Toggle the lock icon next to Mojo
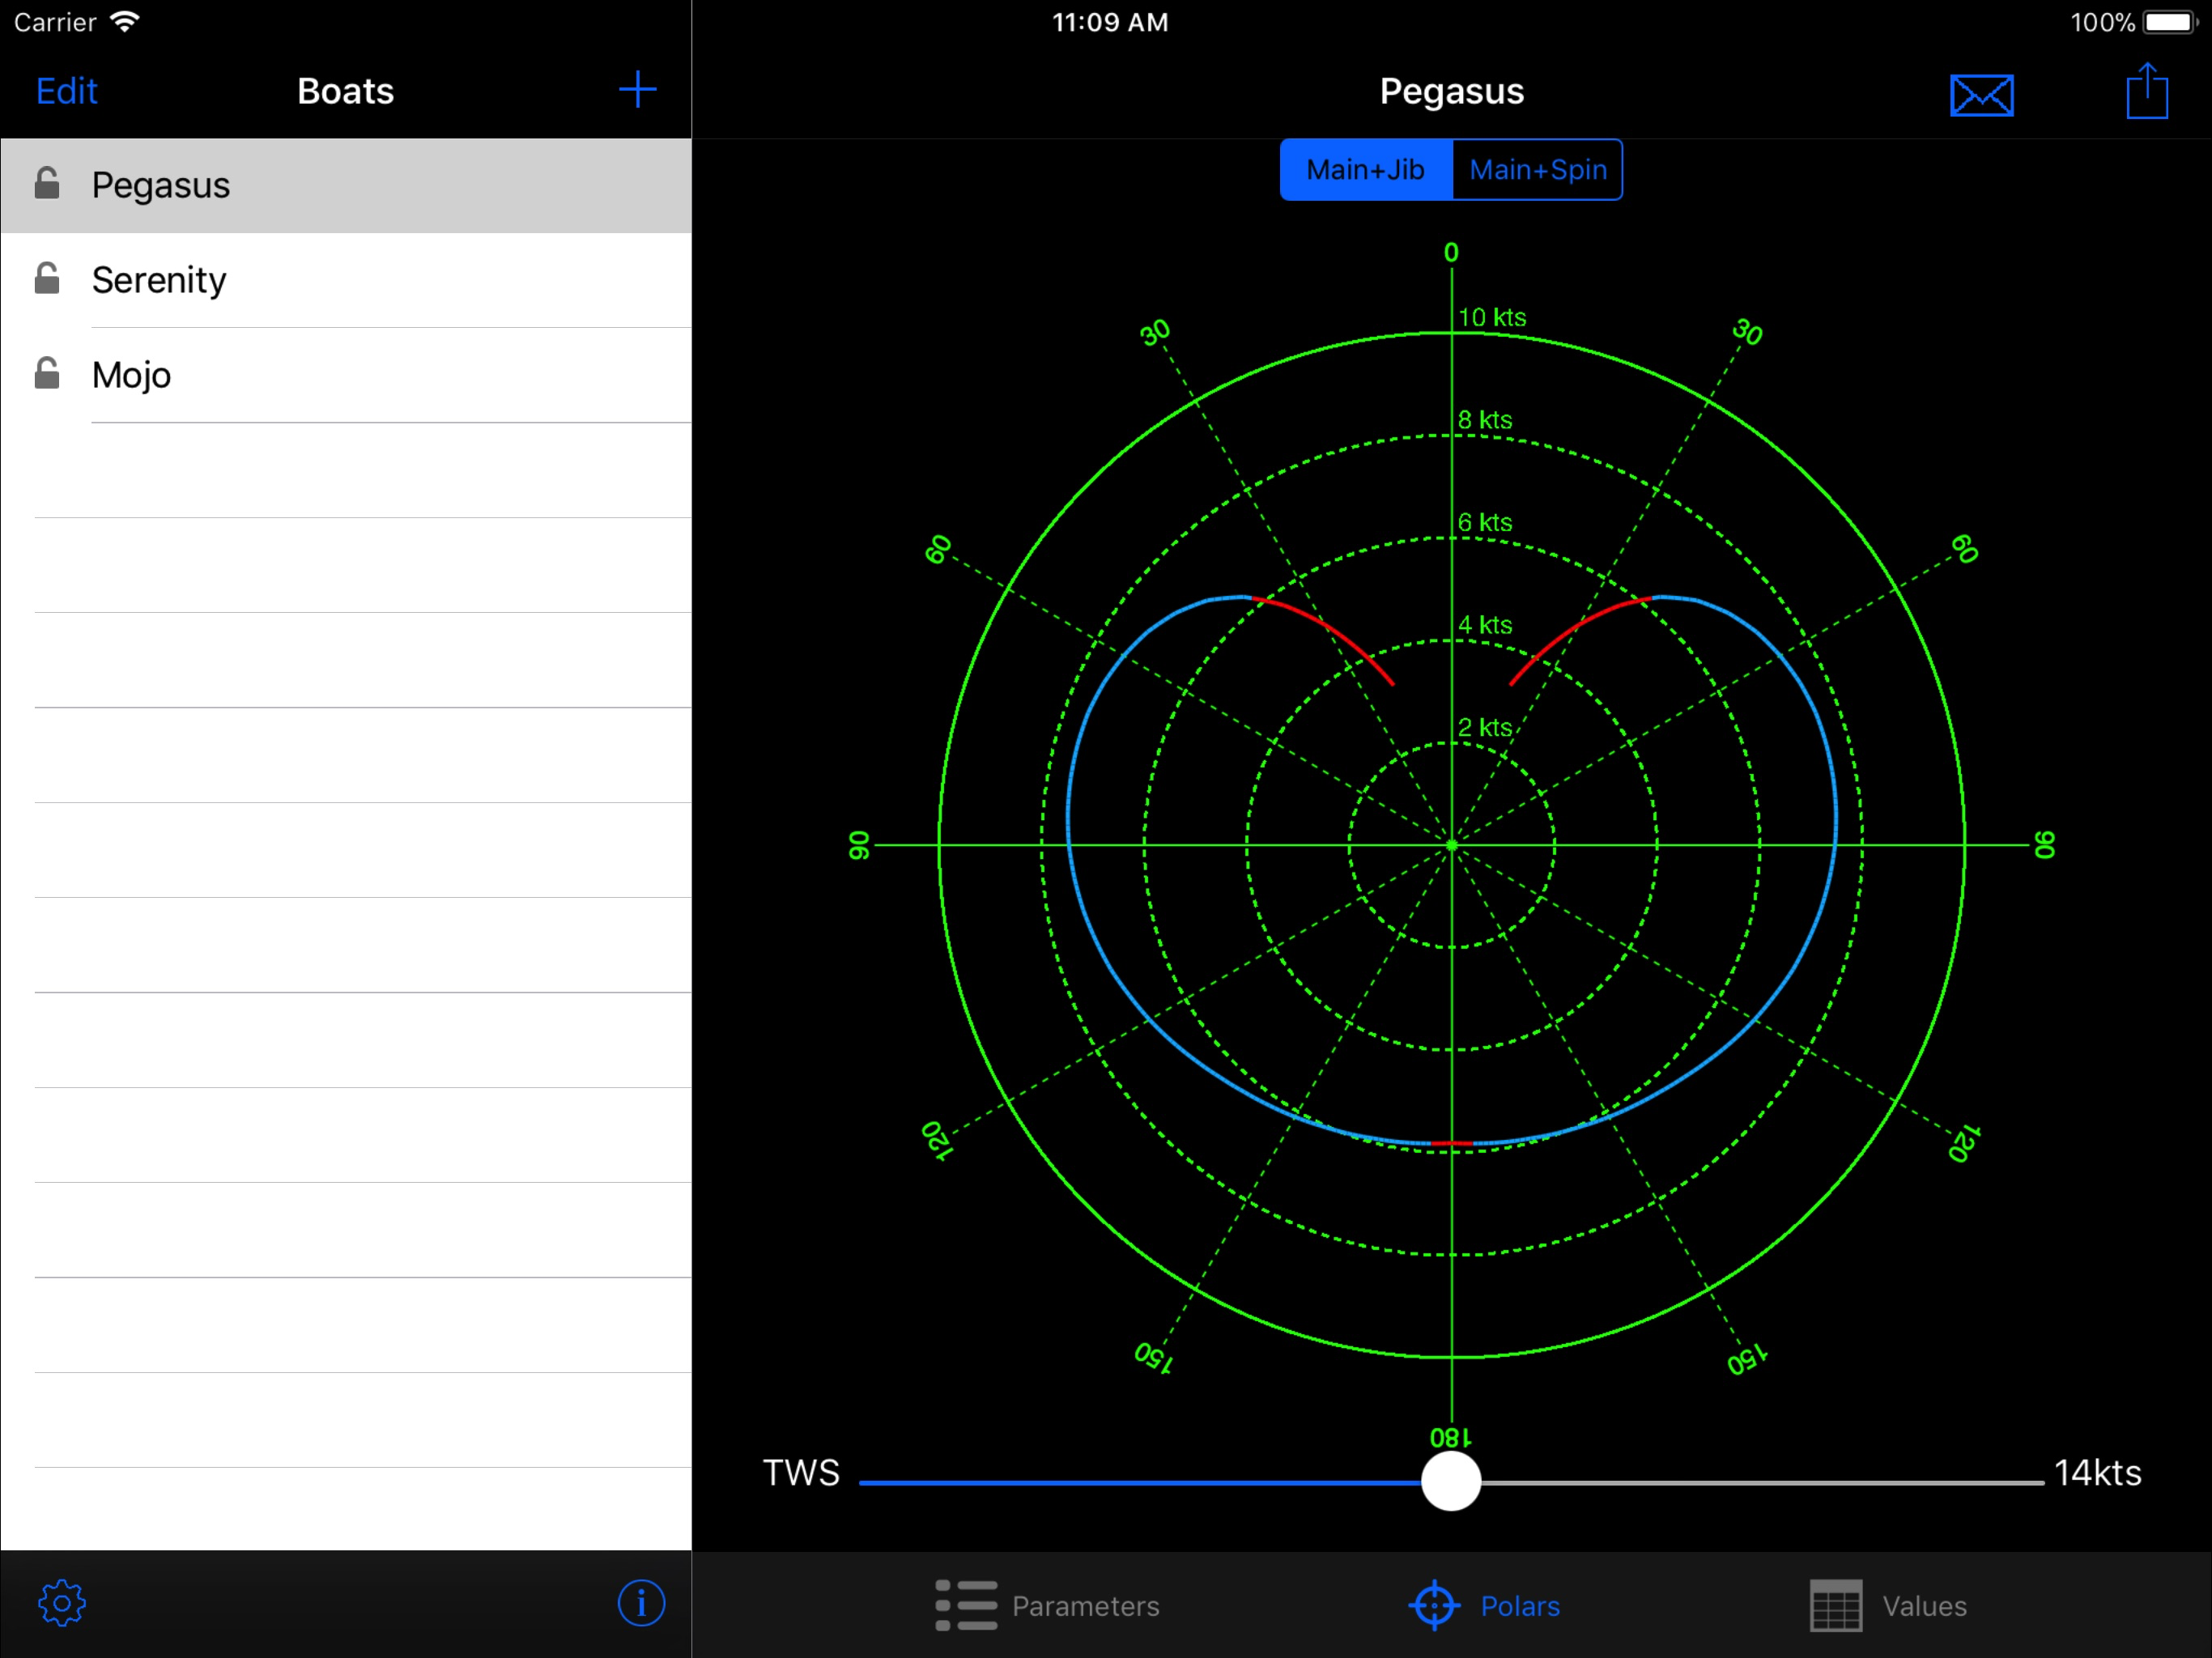Screen dimensions: 2212x1658 [x=47, y=373]
